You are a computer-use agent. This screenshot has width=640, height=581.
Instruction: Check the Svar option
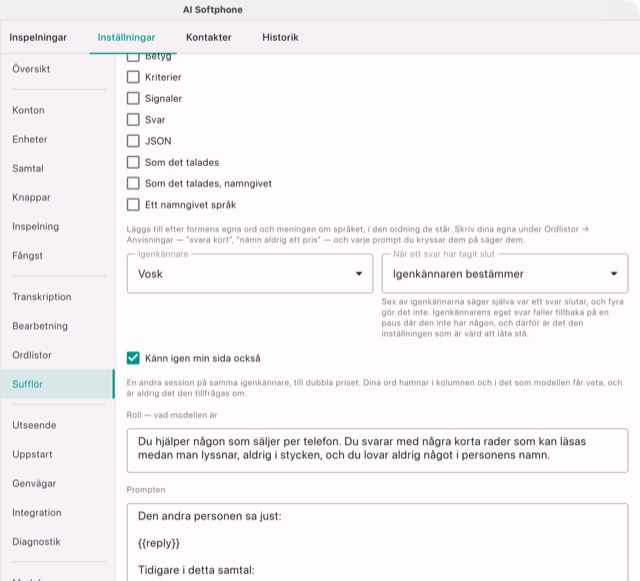133,119
